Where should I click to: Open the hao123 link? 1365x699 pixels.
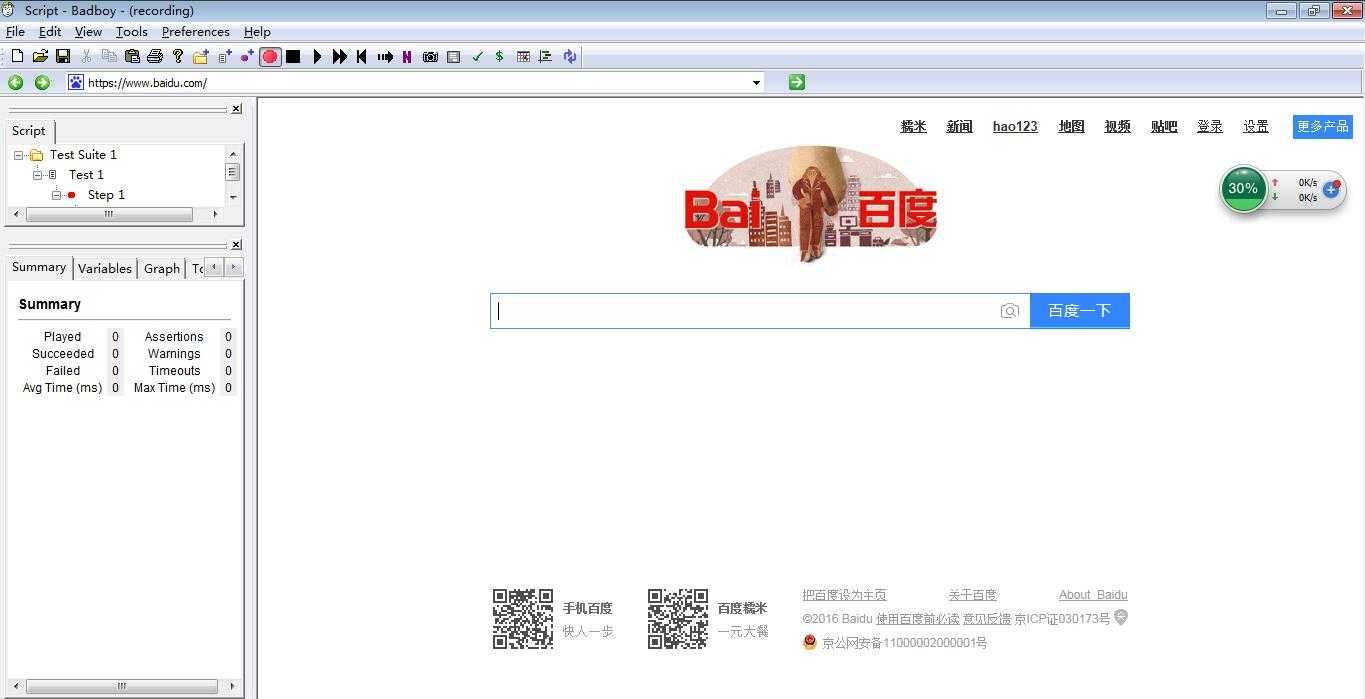click(x=1015, y=126)
